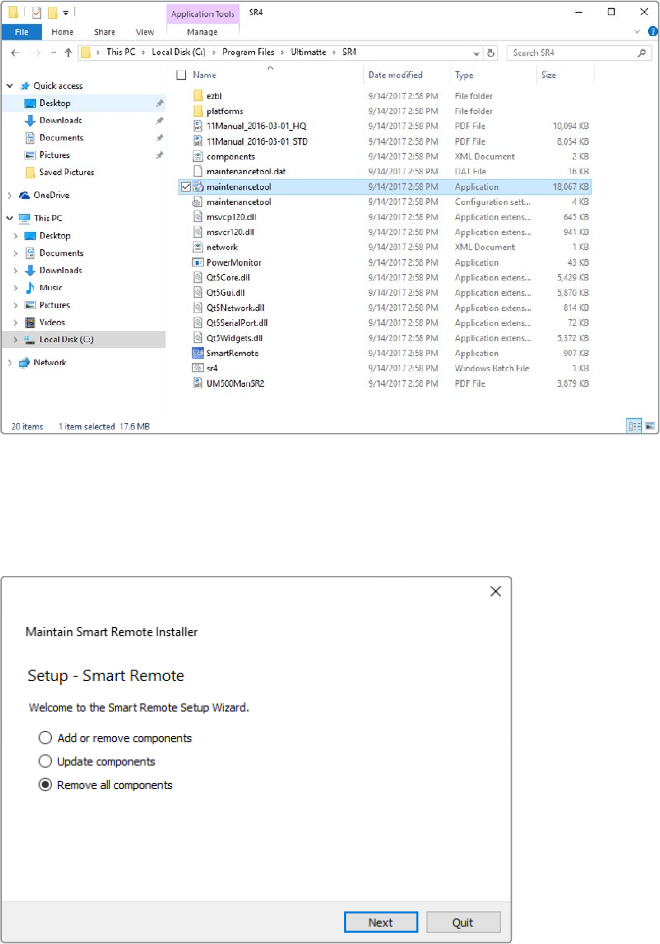
Task: Collapse the Quick access tree node
Action: pos(10,86)
